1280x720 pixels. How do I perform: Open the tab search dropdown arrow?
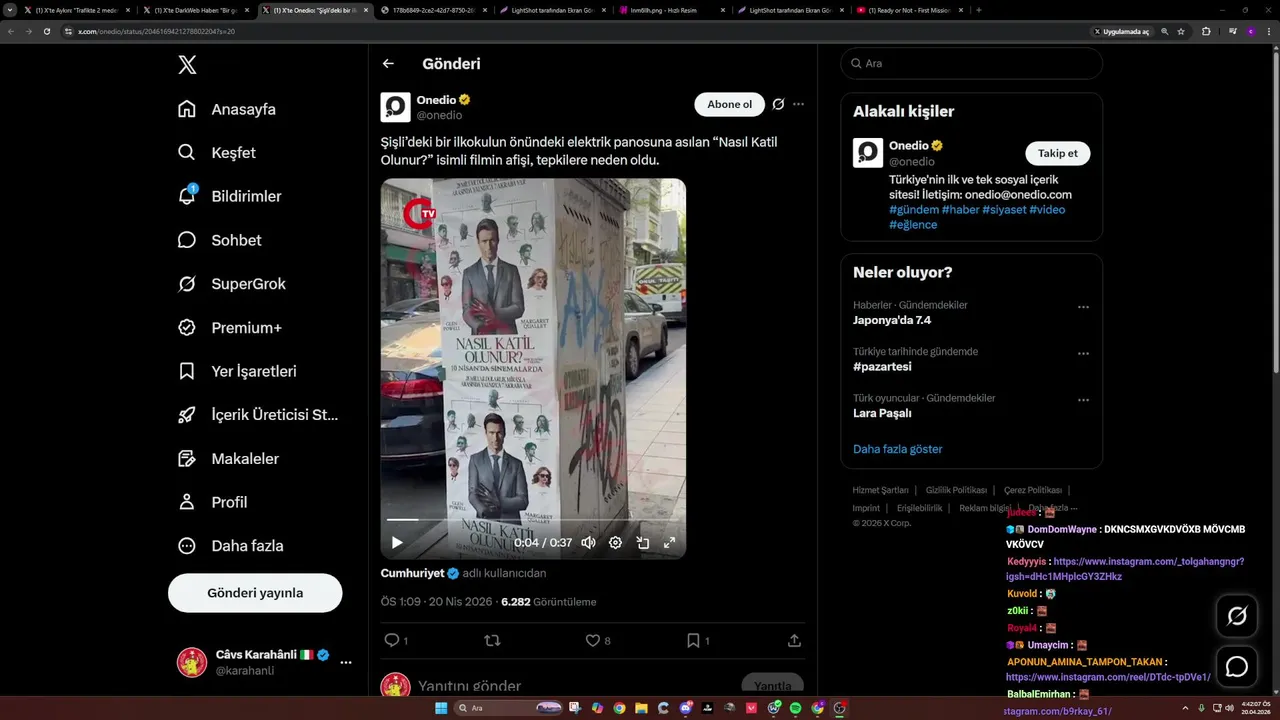coord(11,10)
